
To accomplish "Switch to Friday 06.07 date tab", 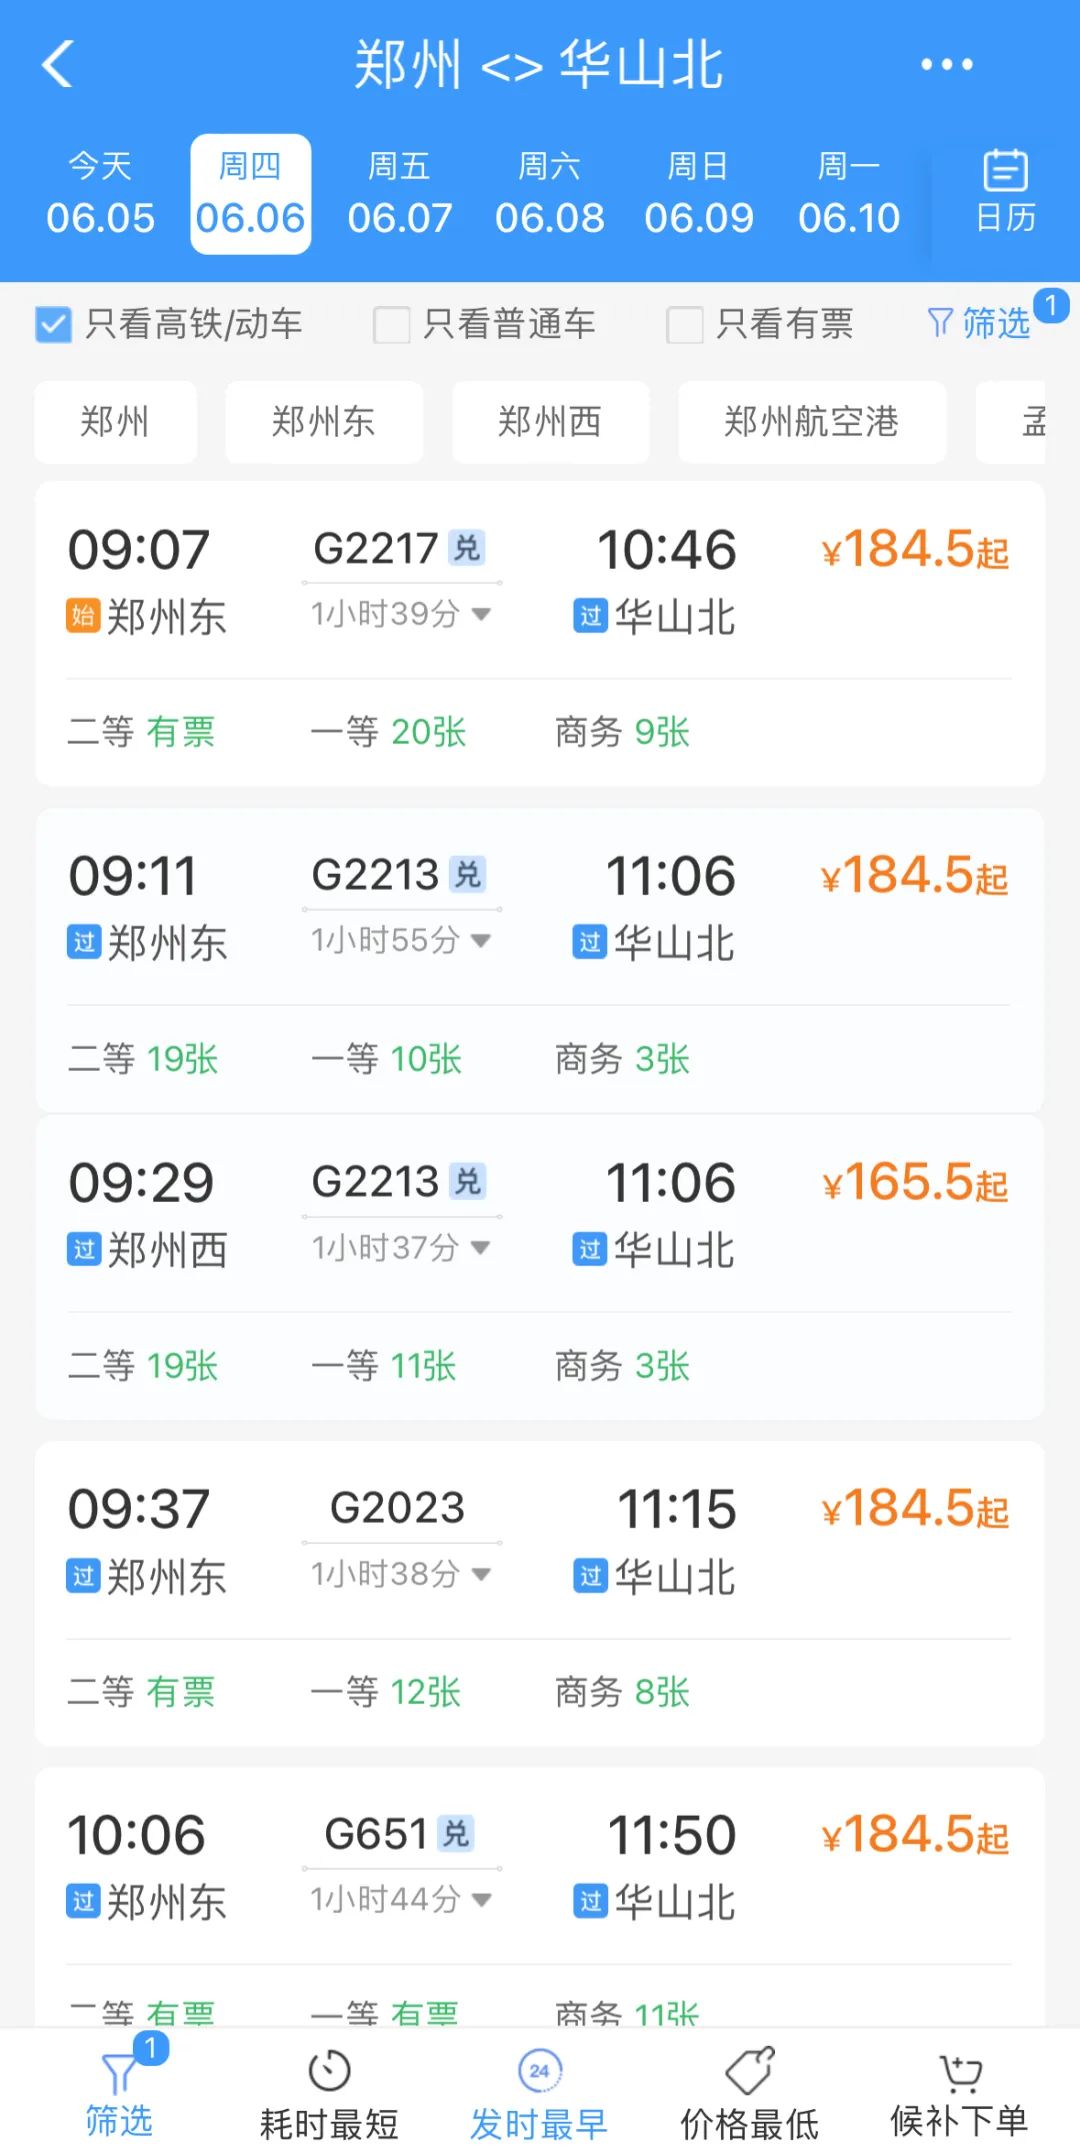I will tap(399, 194).
